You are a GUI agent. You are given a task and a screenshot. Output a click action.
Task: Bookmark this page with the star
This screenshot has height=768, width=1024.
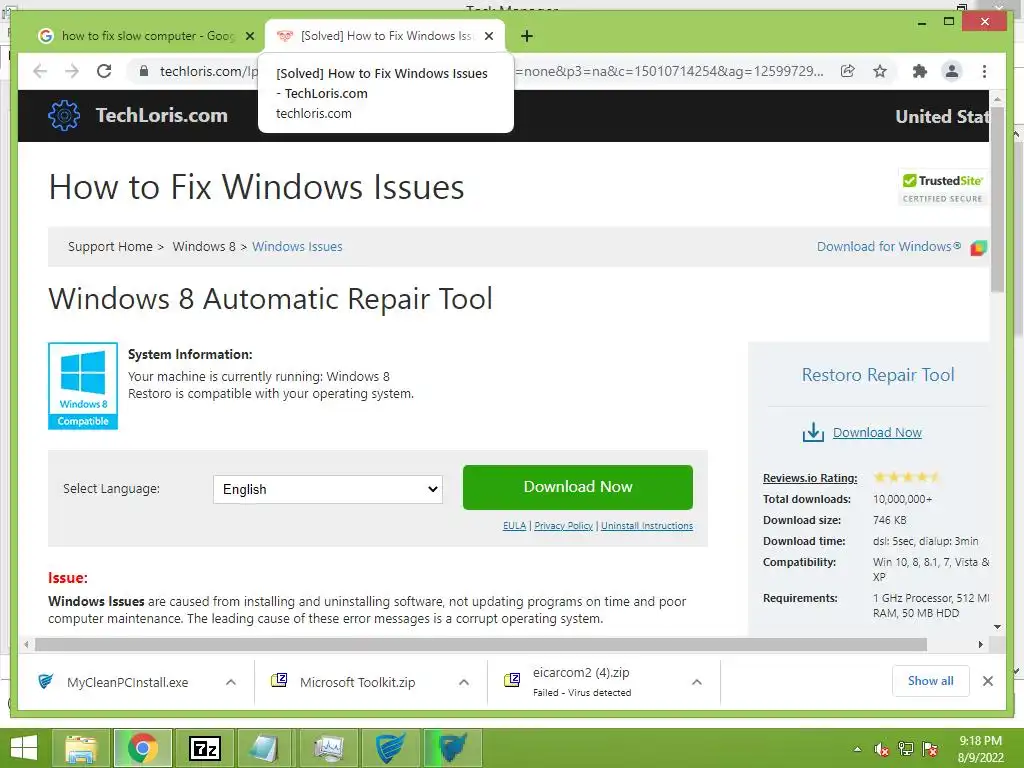pos(880,71)
